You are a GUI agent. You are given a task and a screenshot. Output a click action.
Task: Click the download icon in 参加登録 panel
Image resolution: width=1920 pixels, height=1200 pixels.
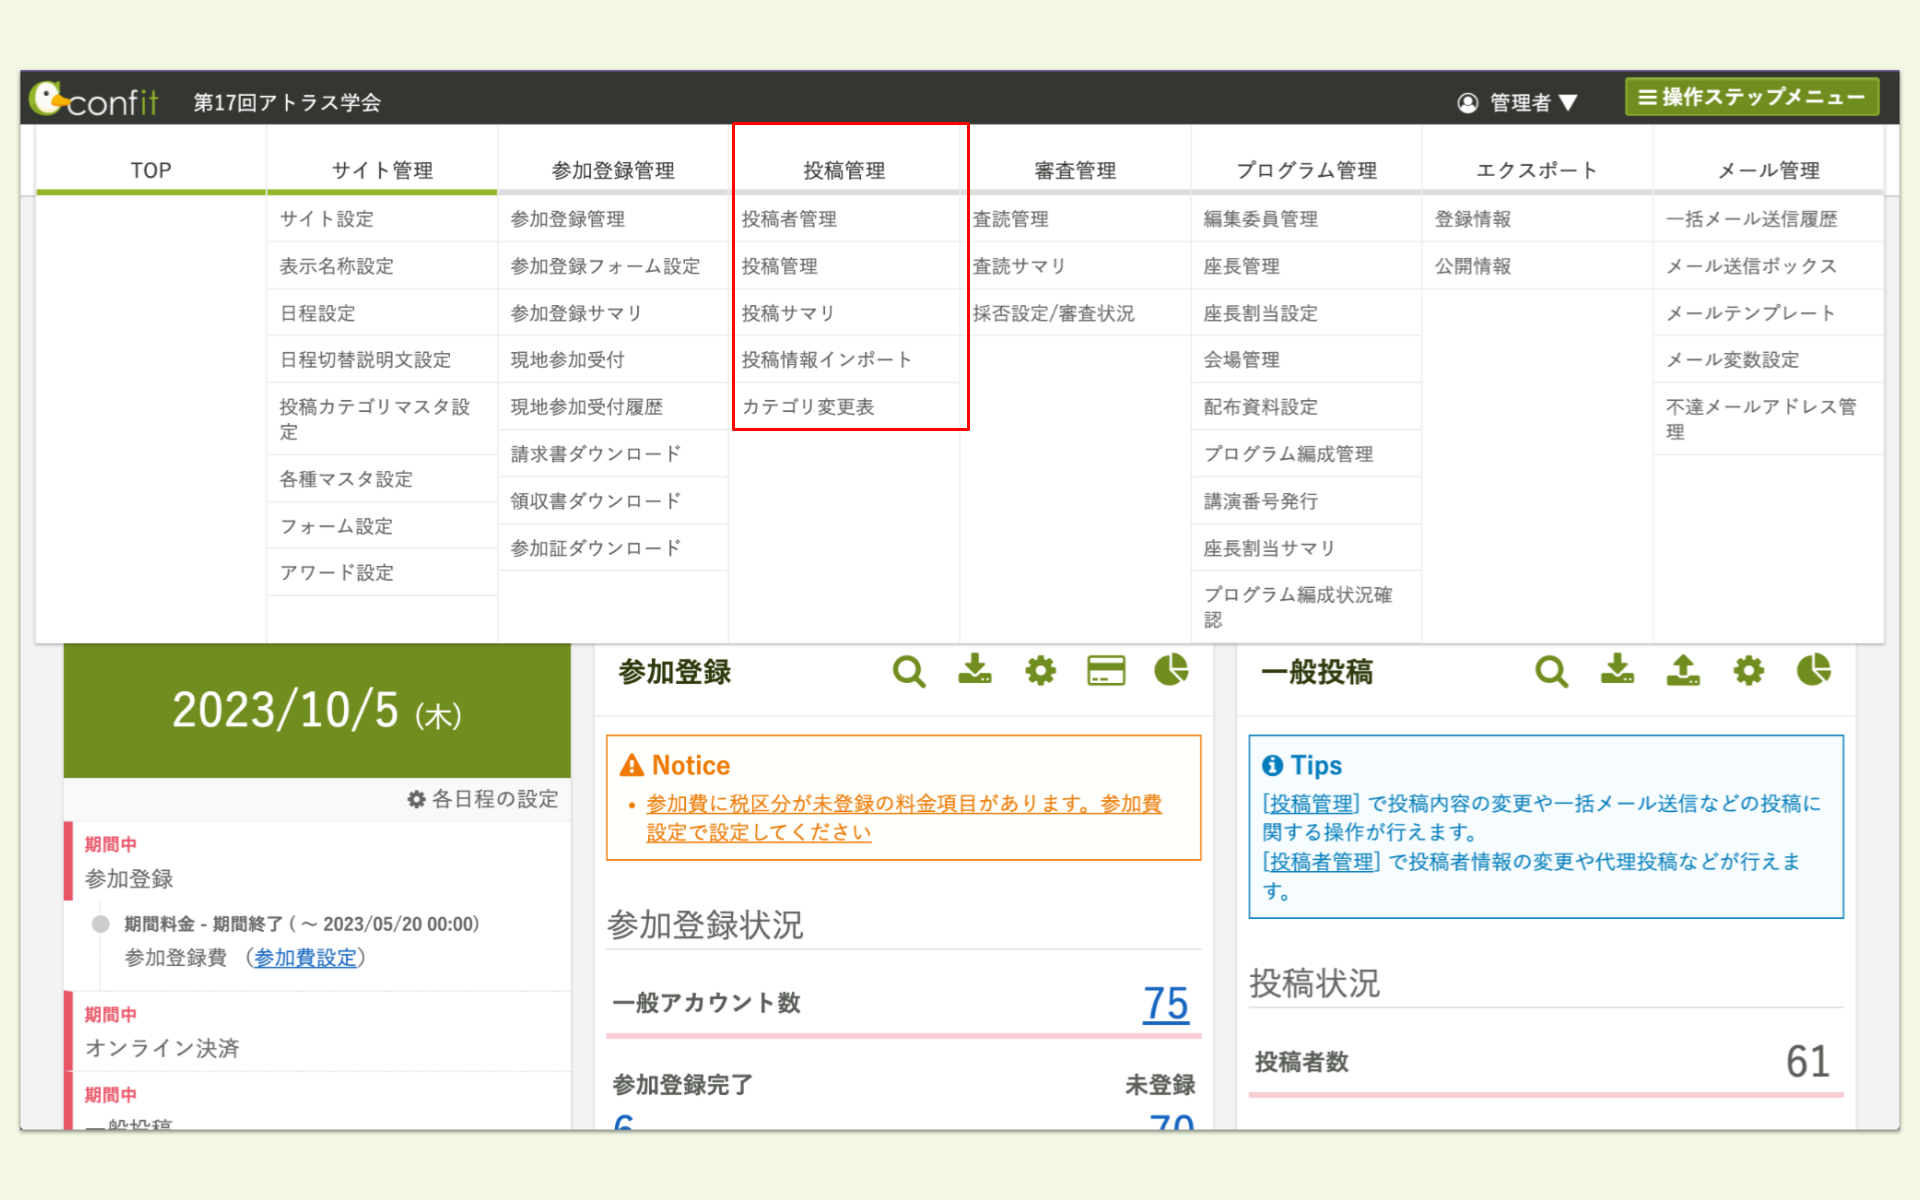[974, 670]
